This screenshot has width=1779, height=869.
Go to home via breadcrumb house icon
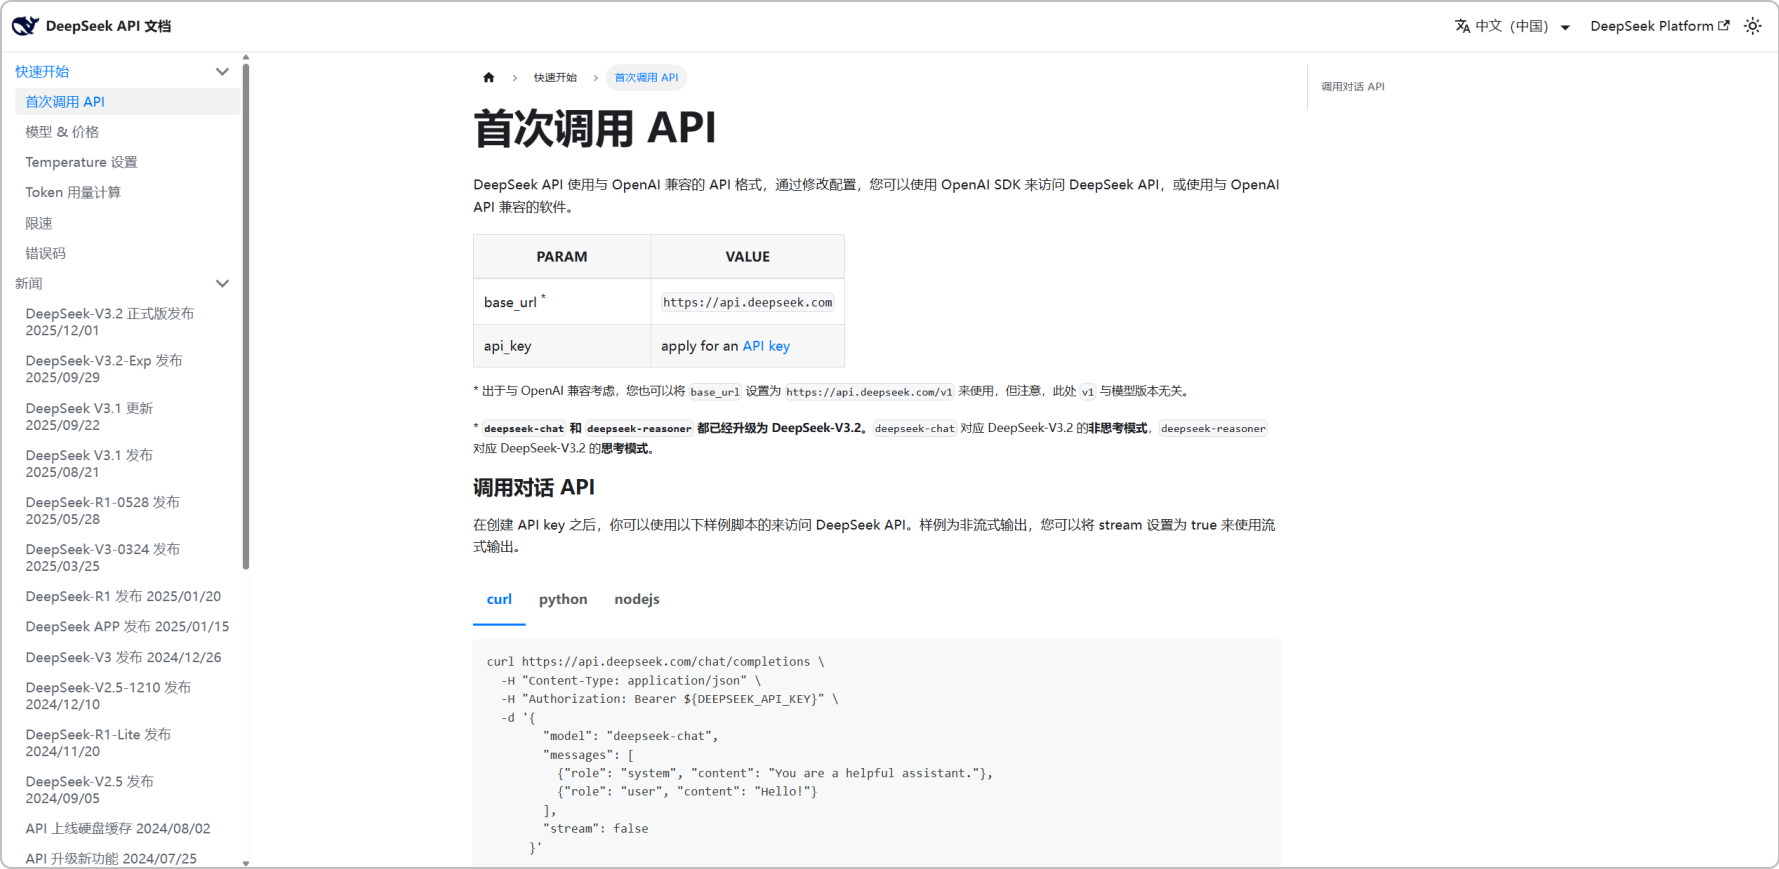(489, 77)
